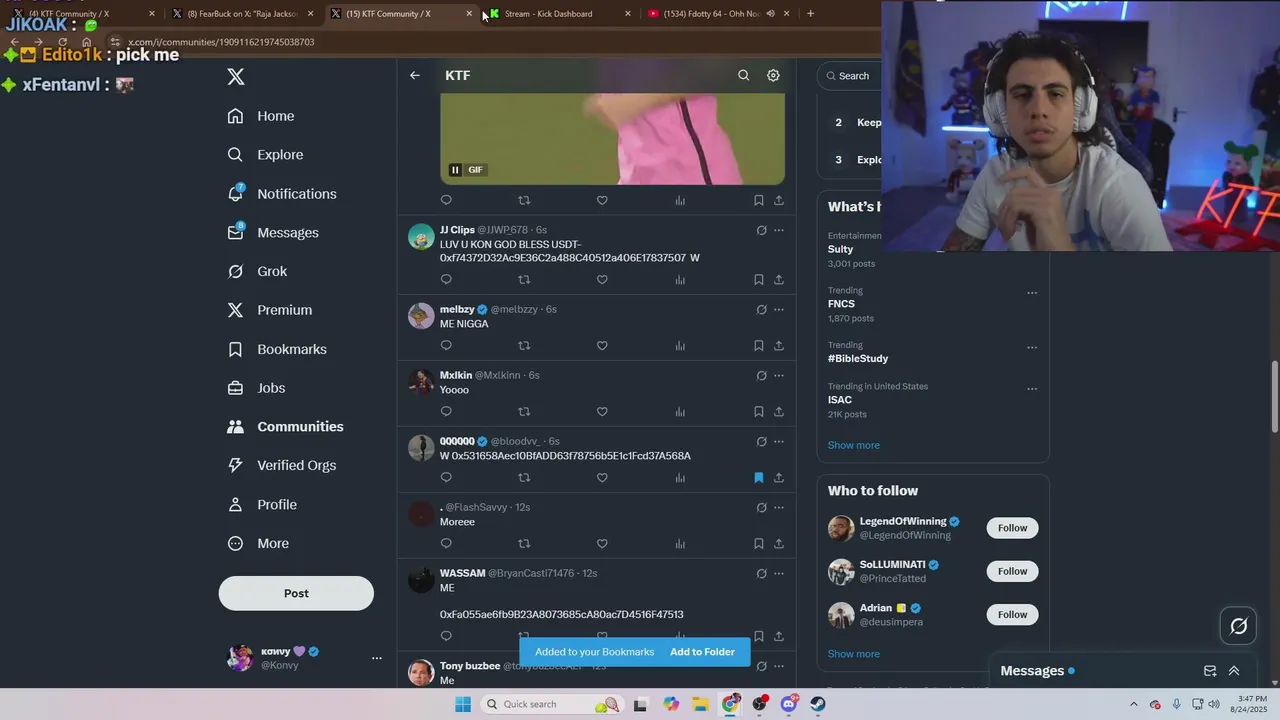Switch to the FearBuck on X tab
Viewport: 1280px width, 720px height.
click(x=242, y=14)
